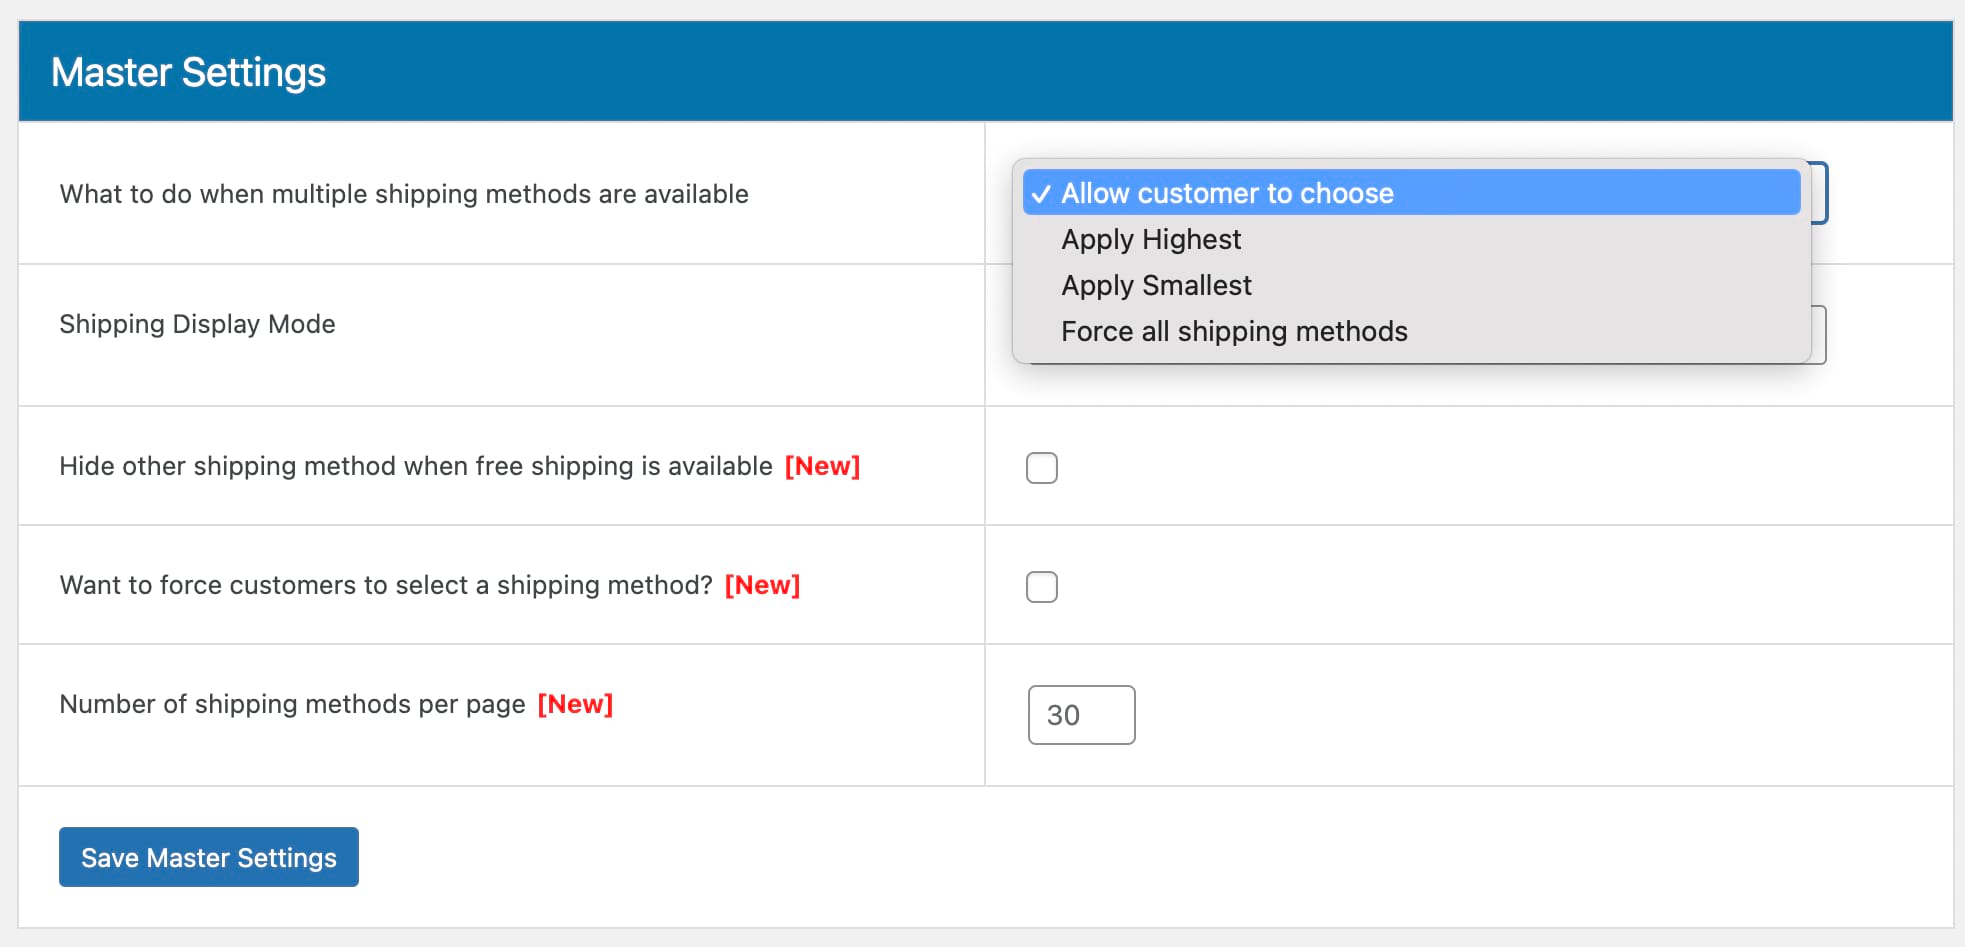Click the "Shipping Display Mode" row label
The width and height of the screenshot is (1965, 947).
[x=196, y=323]
